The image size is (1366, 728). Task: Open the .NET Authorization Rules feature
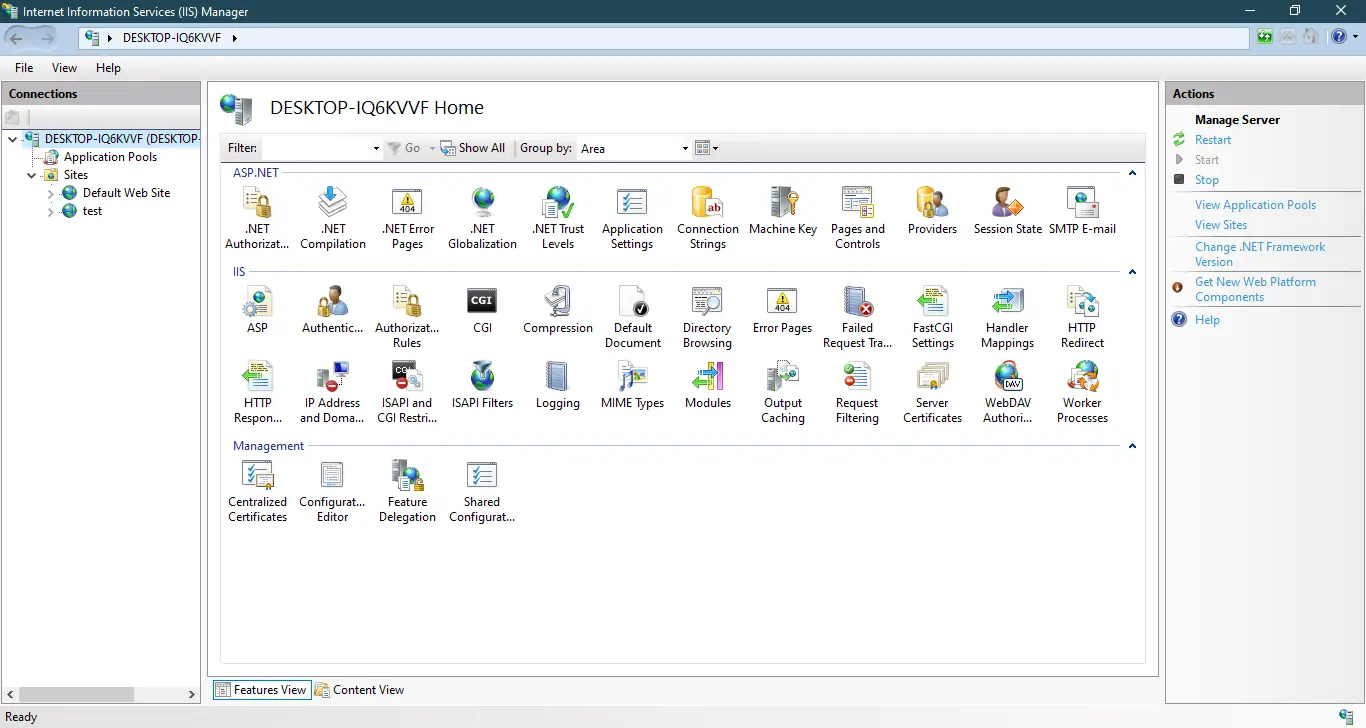(x=257, y=218)
